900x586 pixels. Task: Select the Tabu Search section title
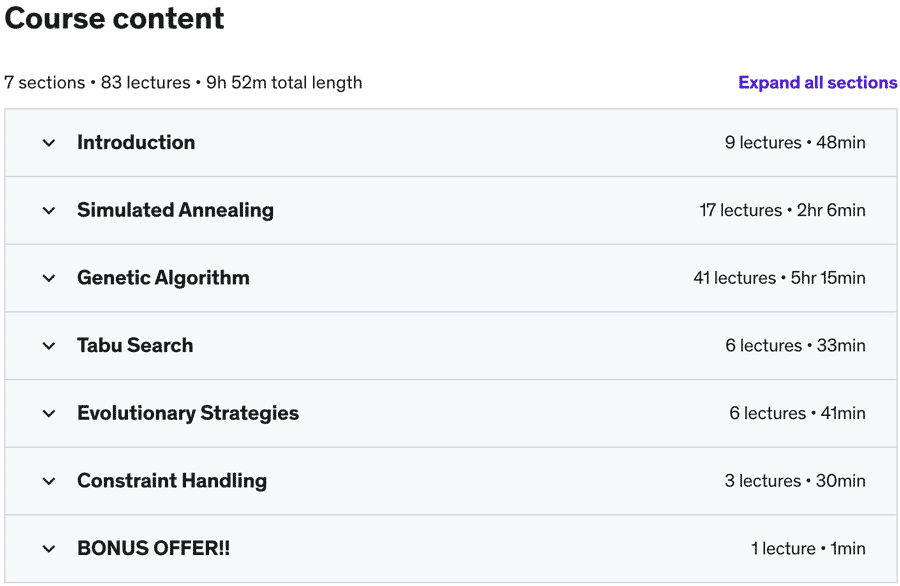coord(135,346)
